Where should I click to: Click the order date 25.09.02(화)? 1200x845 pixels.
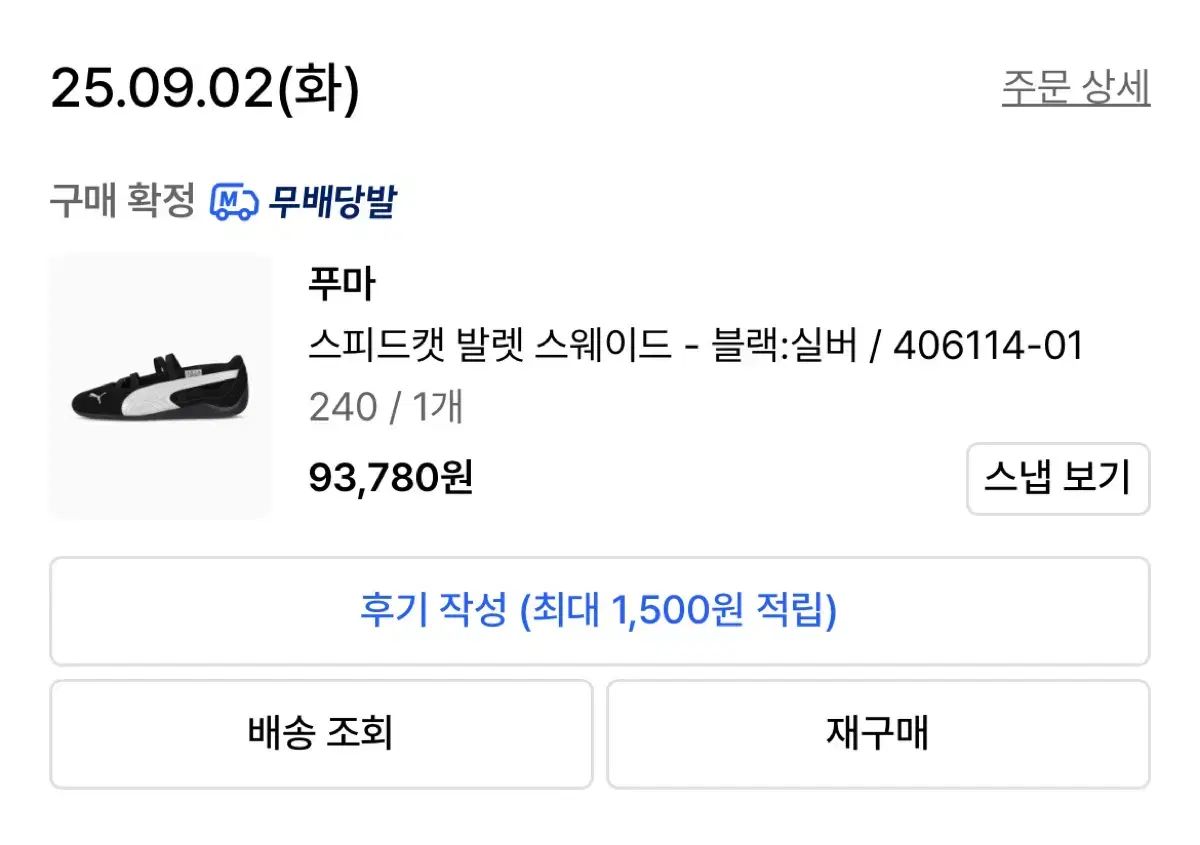tap(205, 88)
